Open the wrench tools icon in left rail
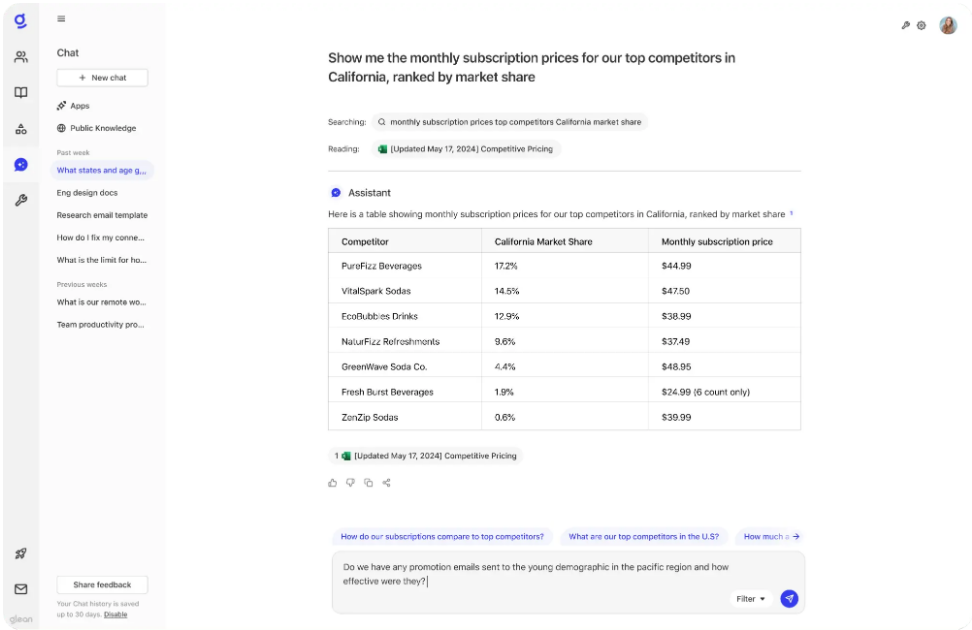 pos(20,200)
